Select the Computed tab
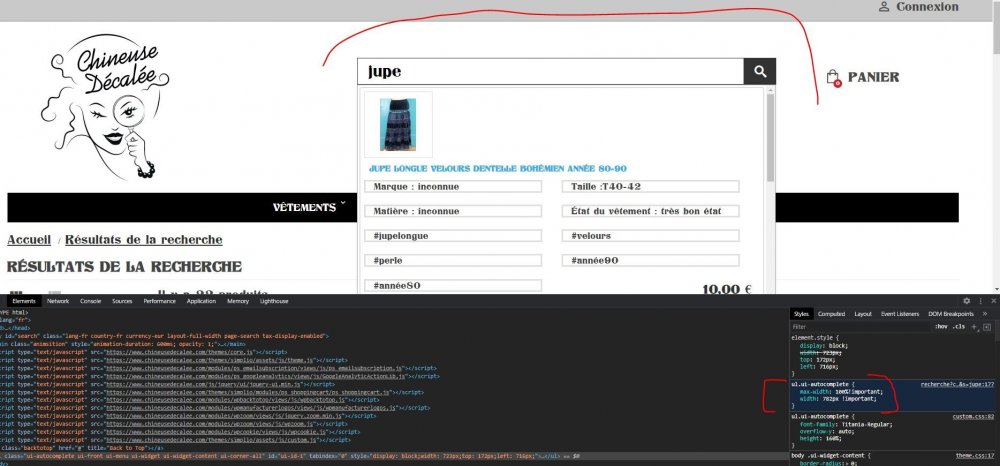Image resolution: width=1000 pixels, height=466 pixels. coord(832,314)
